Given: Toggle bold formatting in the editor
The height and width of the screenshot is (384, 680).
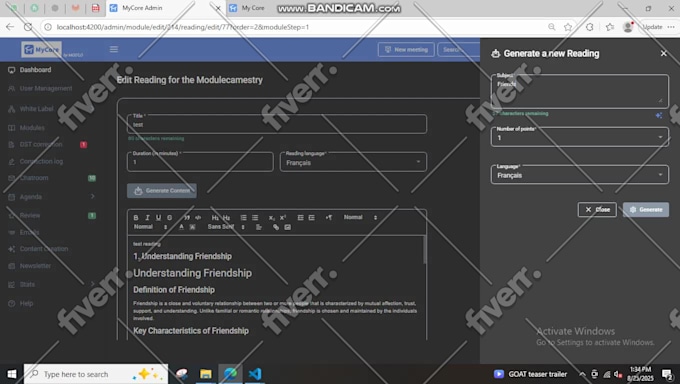Looking at the screenshot, I should [x=136, y=217].
